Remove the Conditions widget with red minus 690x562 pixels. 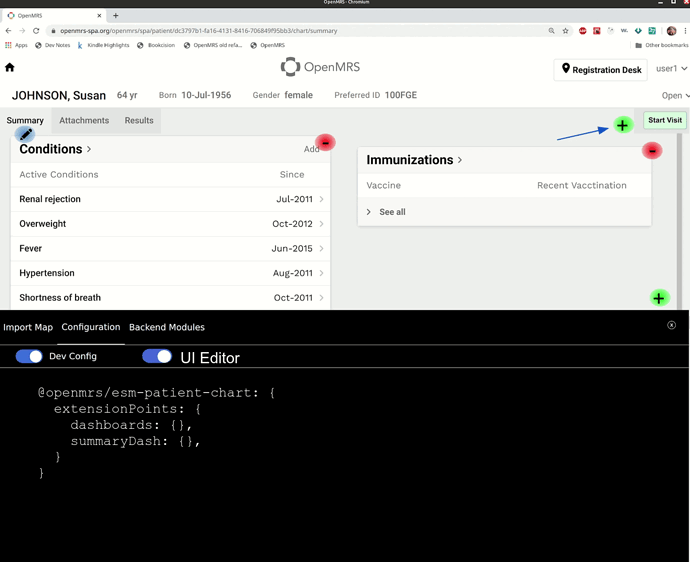tap(325, 143)
